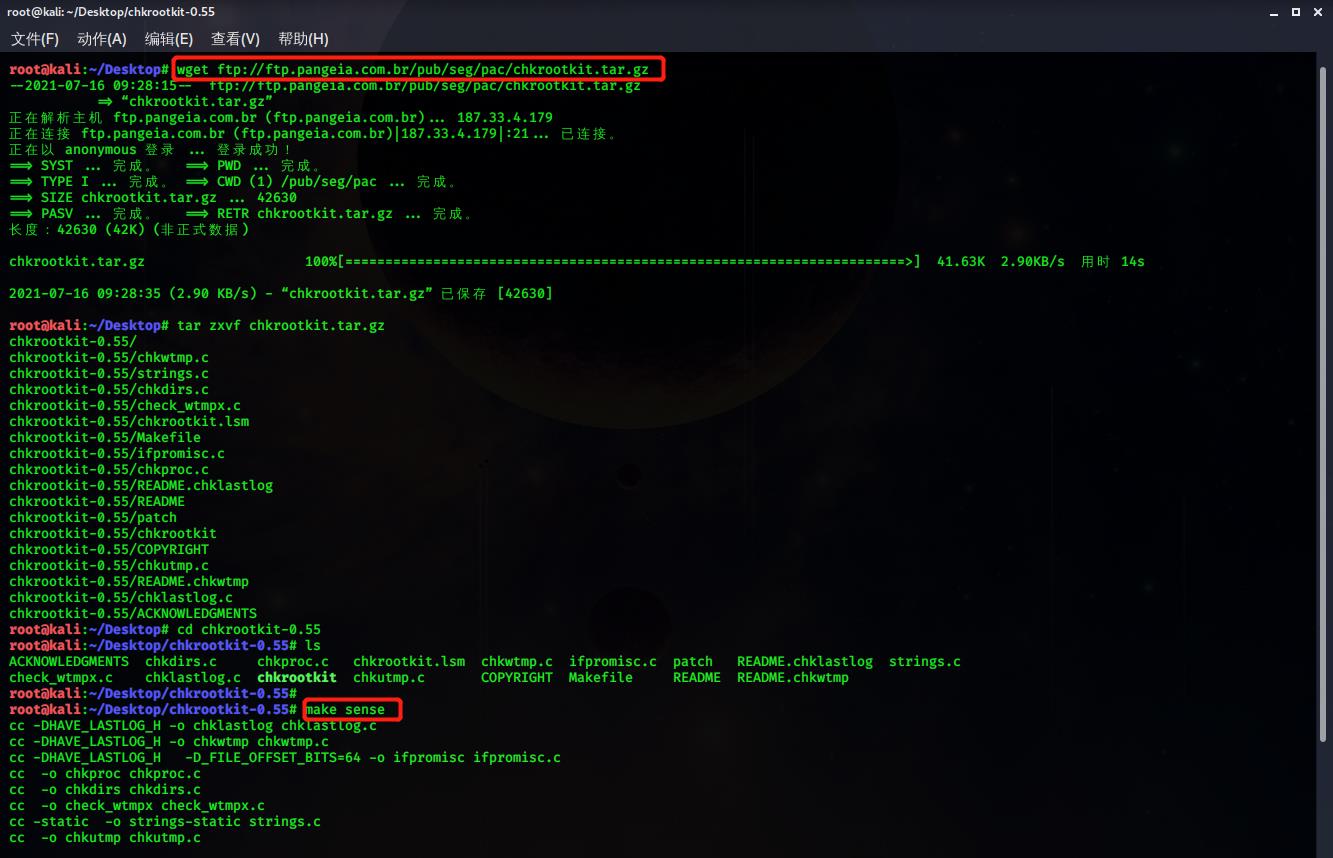Click 'cc -o chkutmp chkutmp.c' line
This screenshot has width=1333, height=858.
pos(105,837)
